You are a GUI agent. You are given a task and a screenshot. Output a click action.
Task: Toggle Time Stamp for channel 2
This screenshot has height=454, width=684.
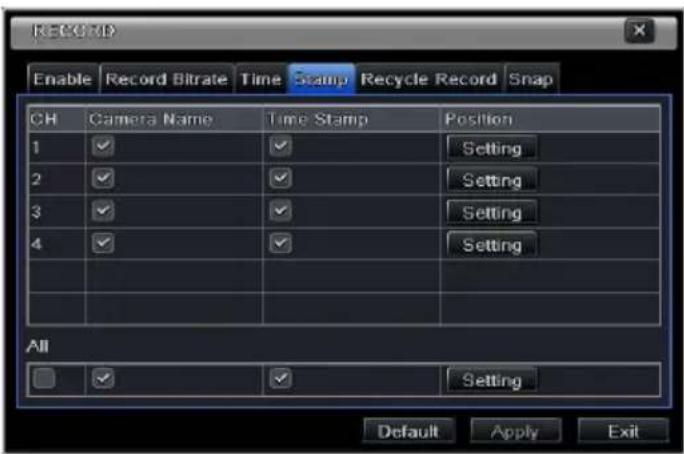(x=280, y=178)
